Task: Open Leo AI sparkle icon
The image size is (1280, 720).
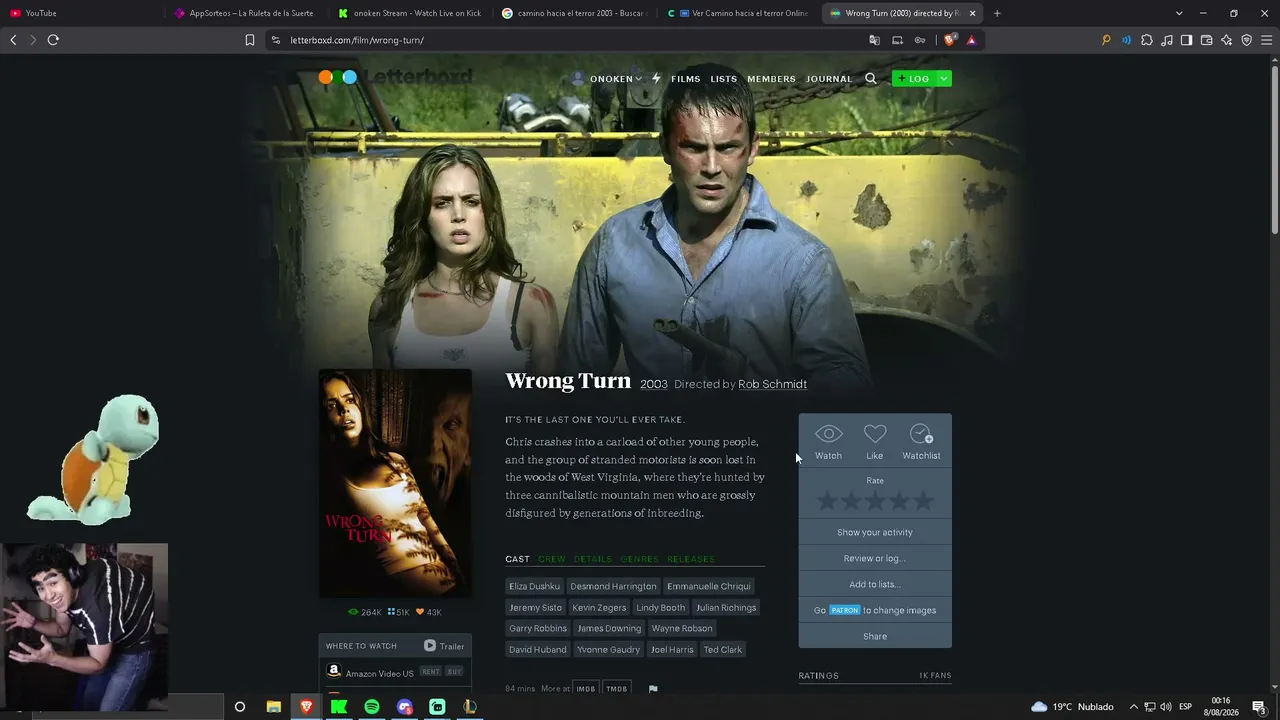Action: [1227, 40]
